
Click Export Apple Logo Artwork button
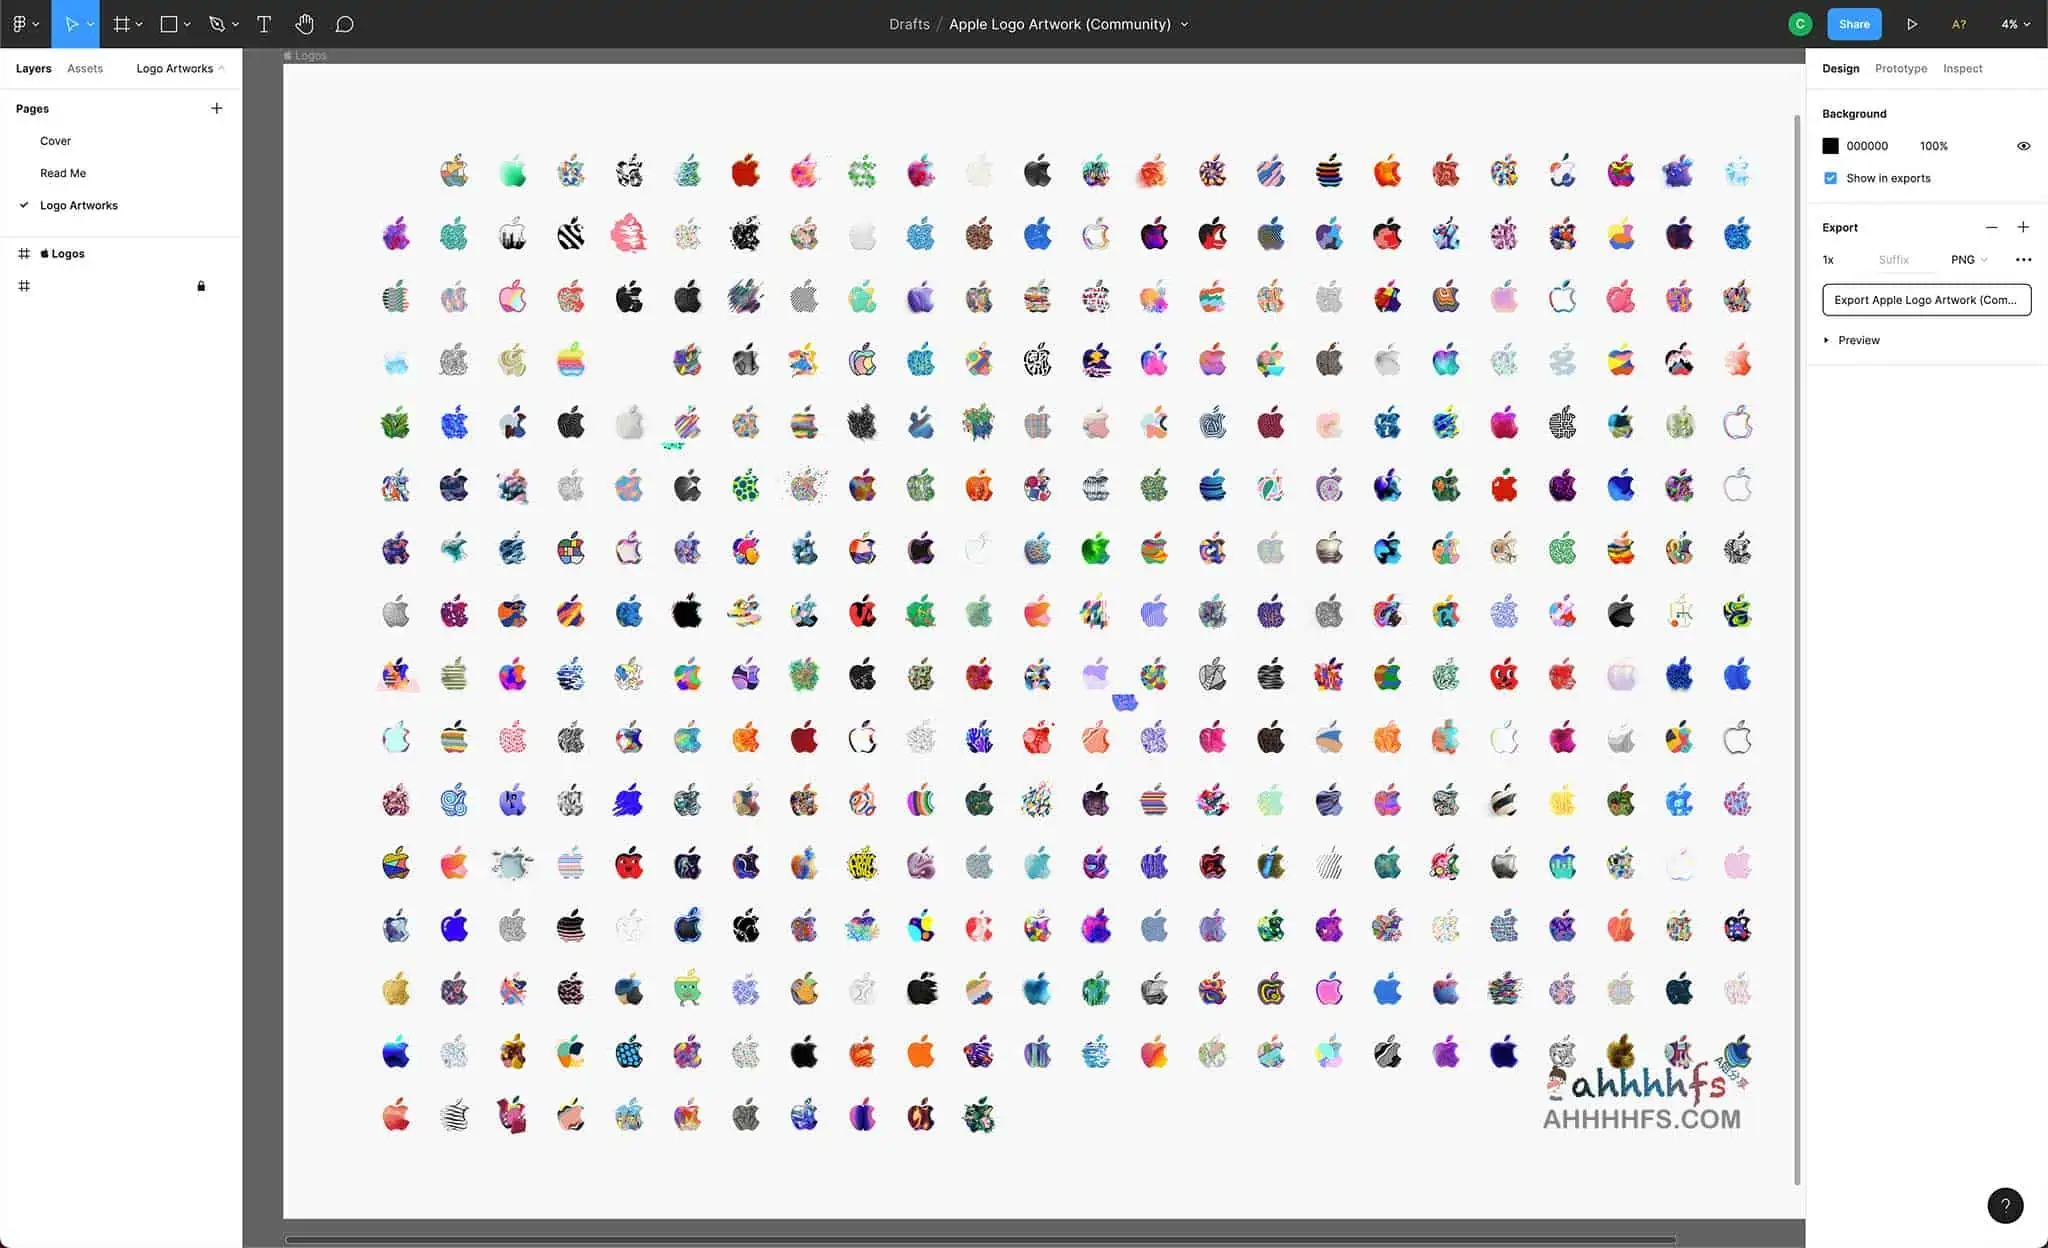1926,299
